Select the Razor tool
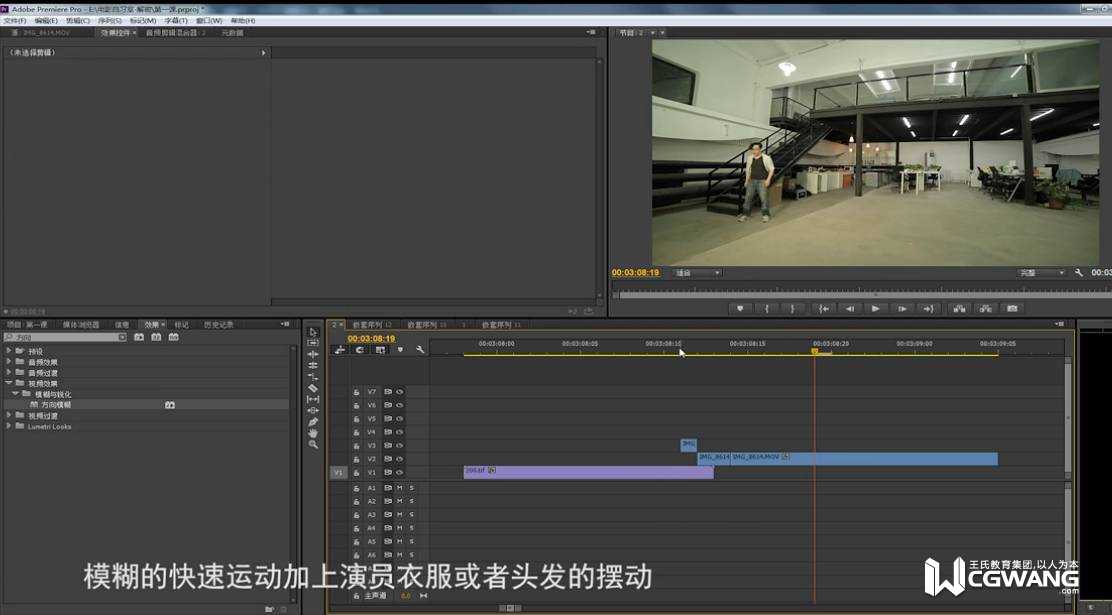 [x=313, y=388]
